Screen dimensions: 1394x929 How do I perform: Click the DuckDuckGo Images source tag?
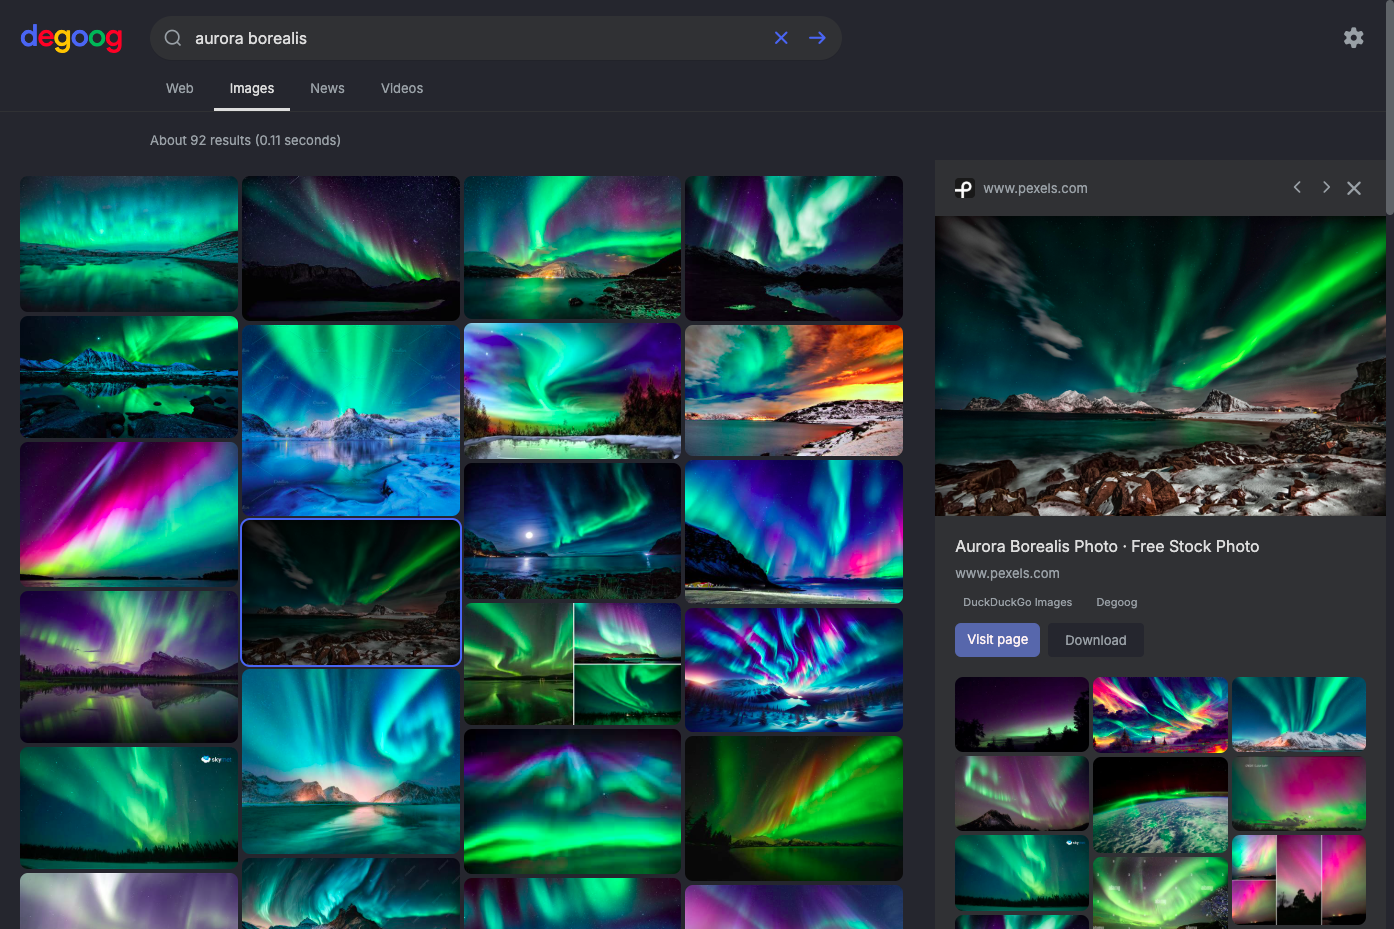click(x=1017, y=602)
